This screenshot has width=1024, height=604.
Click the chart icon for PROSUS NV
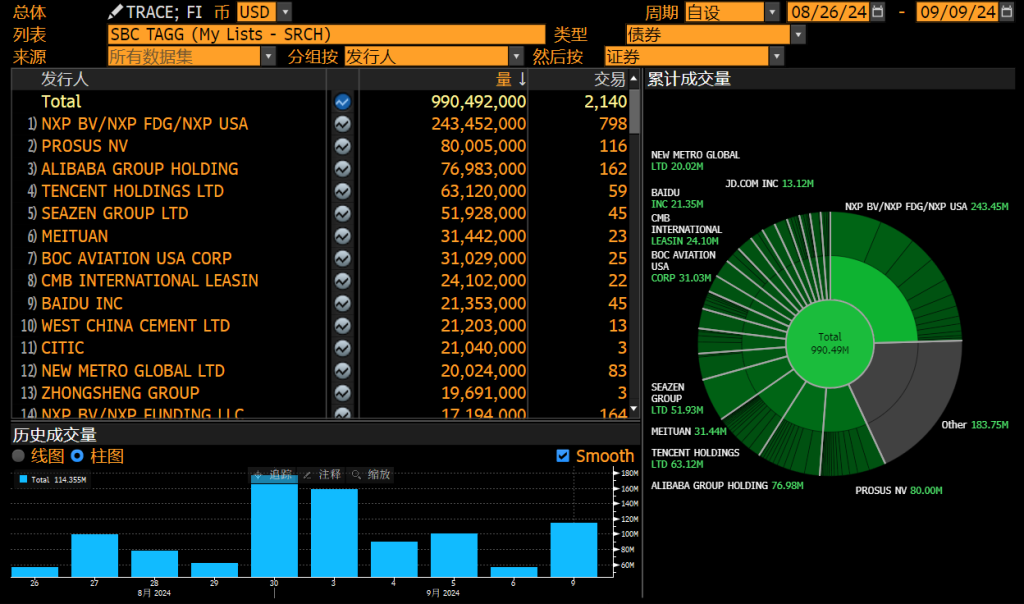(343, 147)
